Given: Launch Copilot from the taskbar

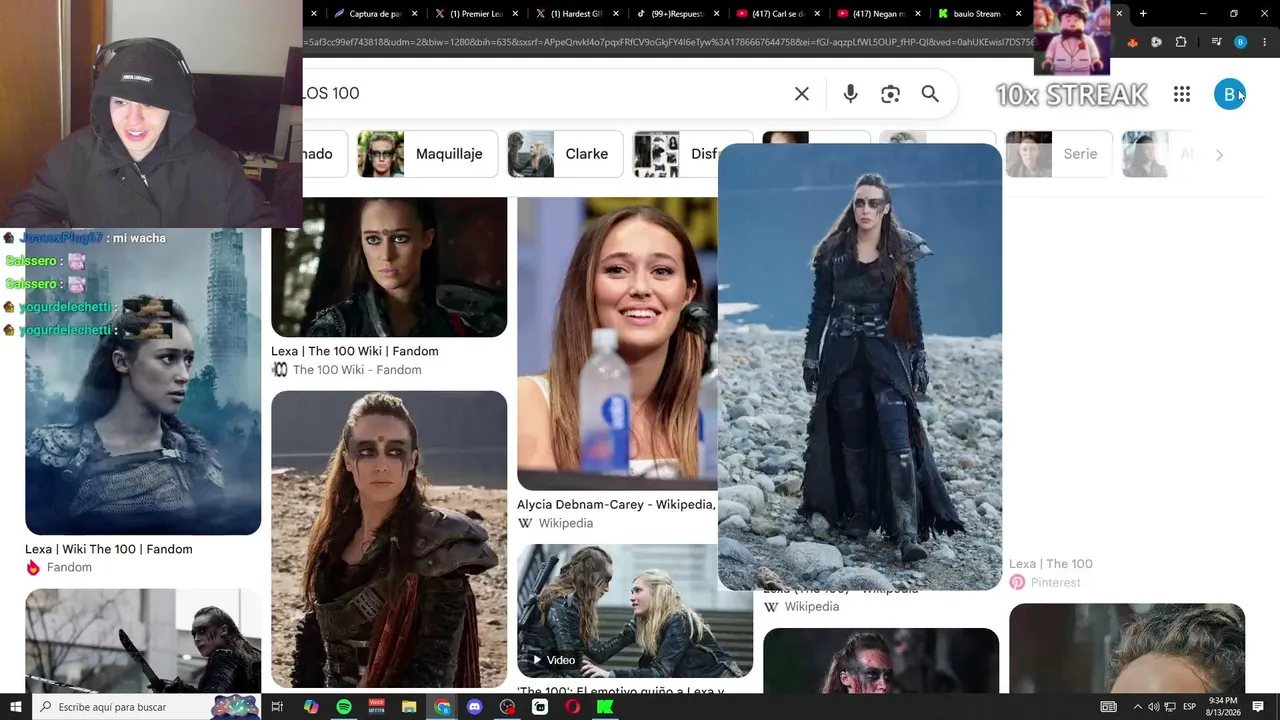Looking at the screenshot, I should point(311,707).
